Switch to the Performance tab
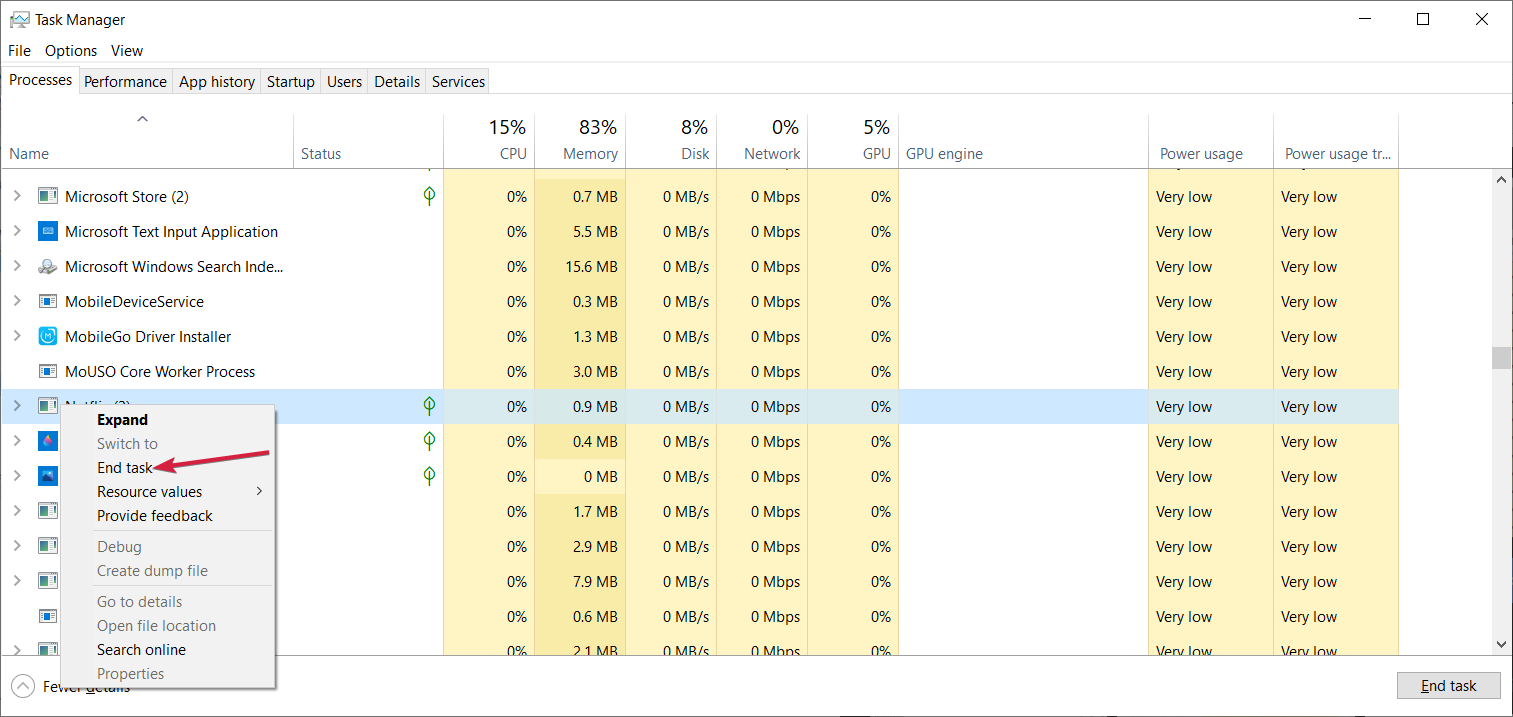 click(125, 82)
